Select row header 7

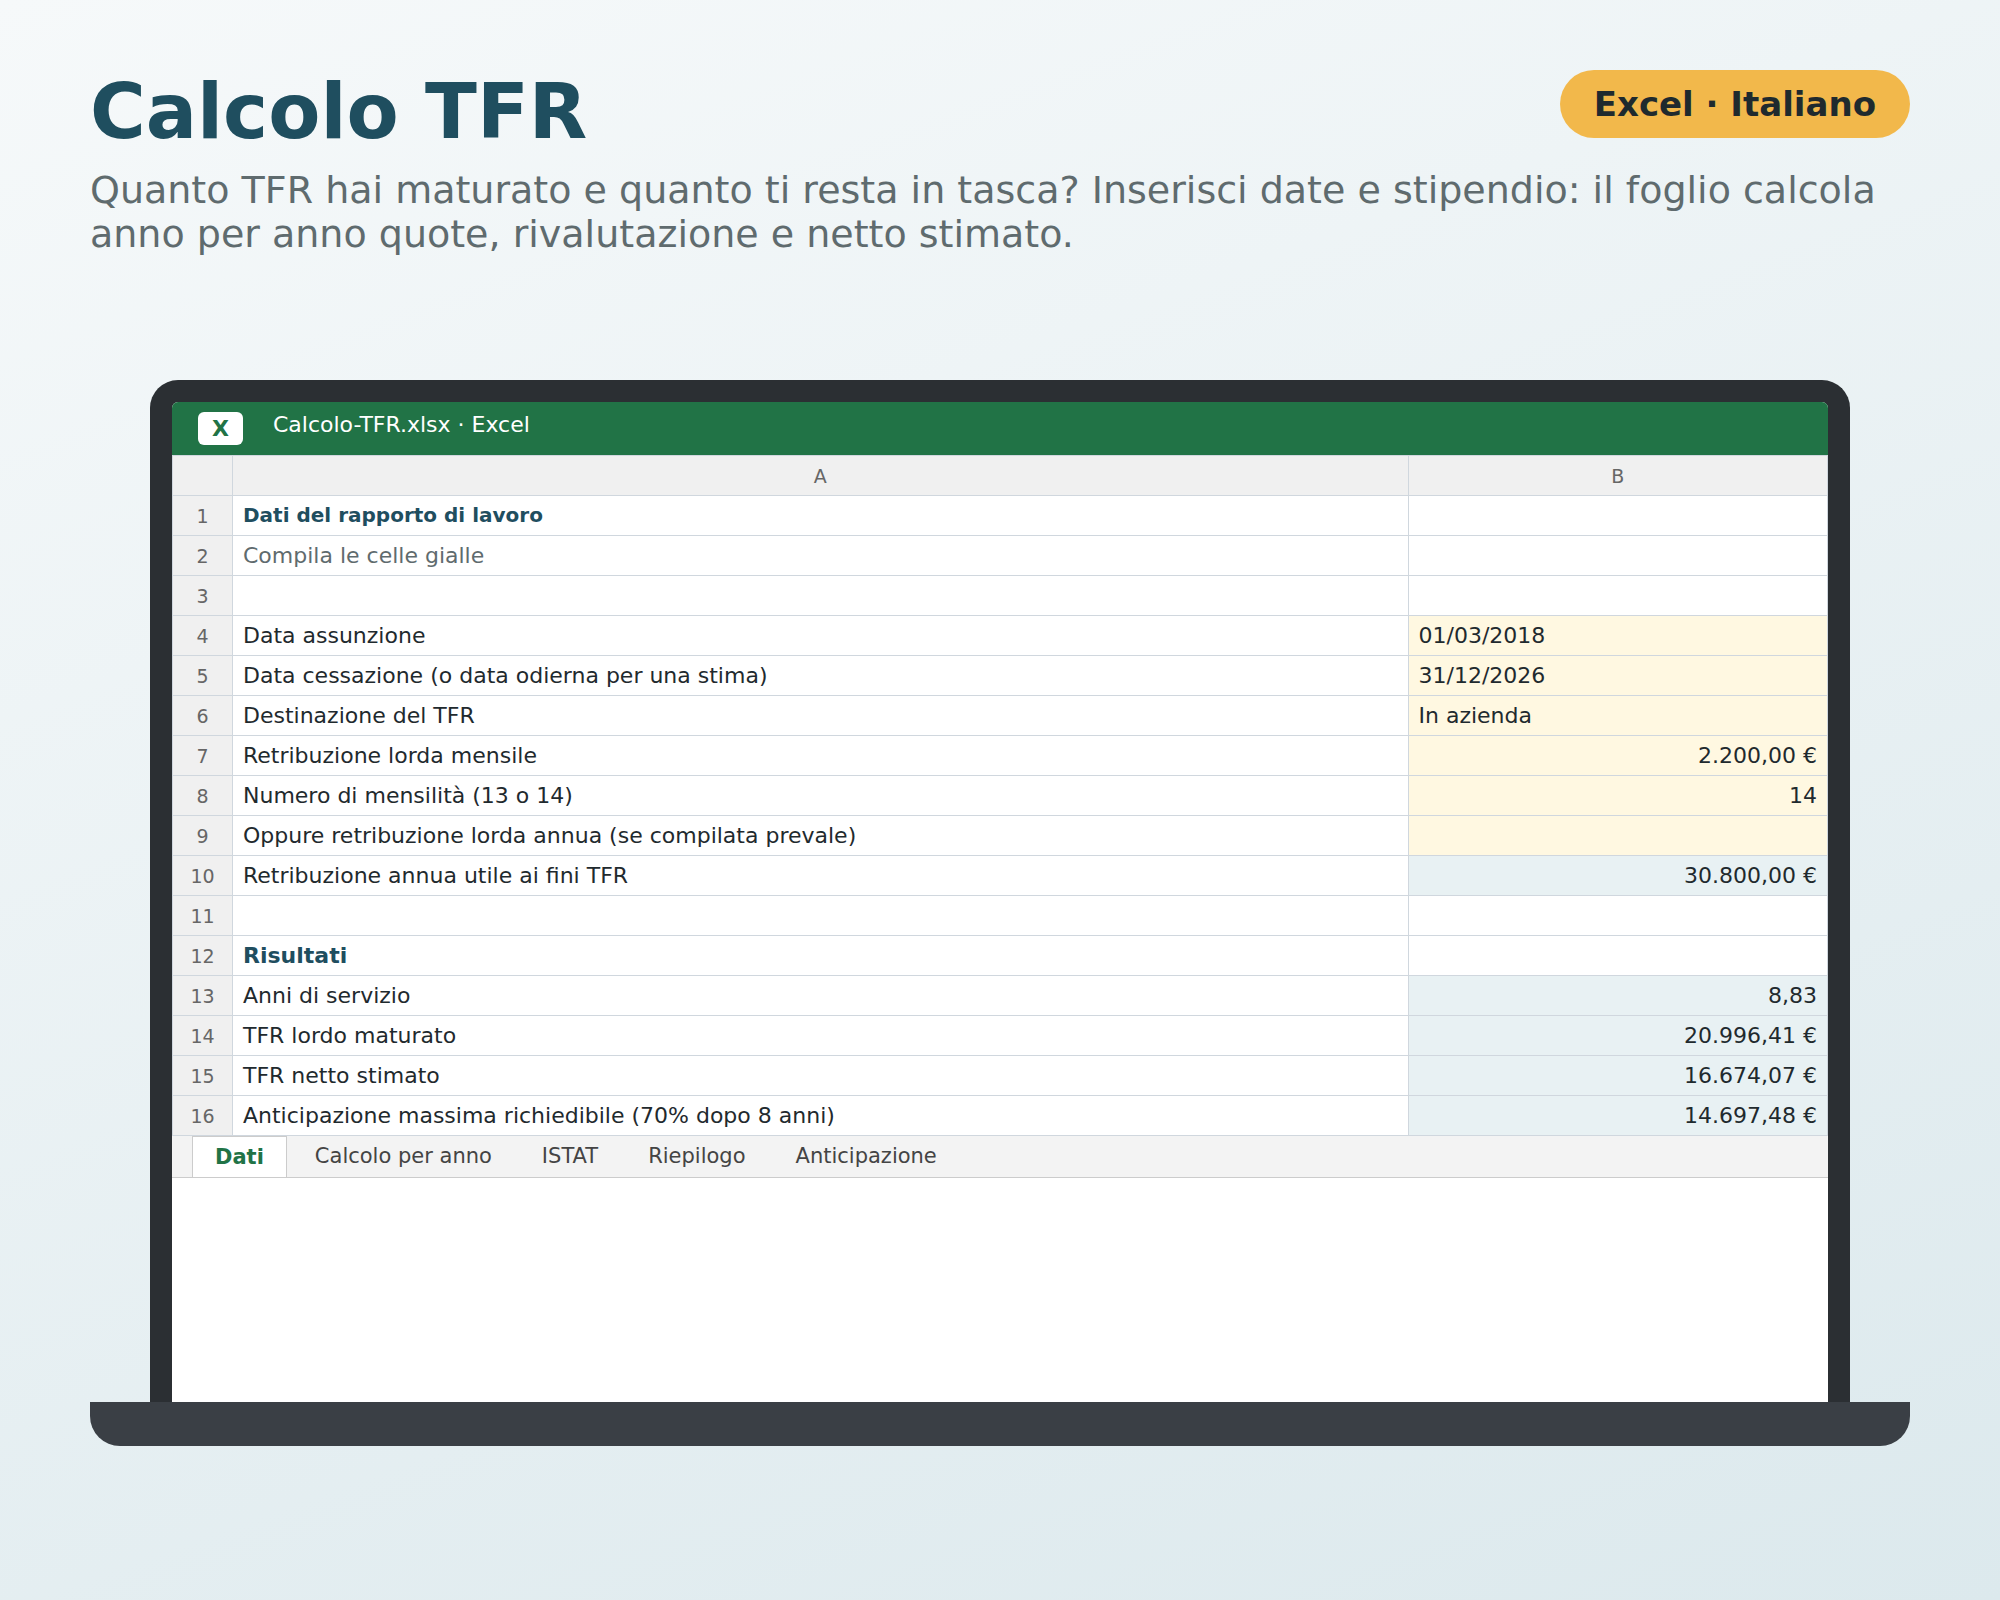tap(202, 756)
